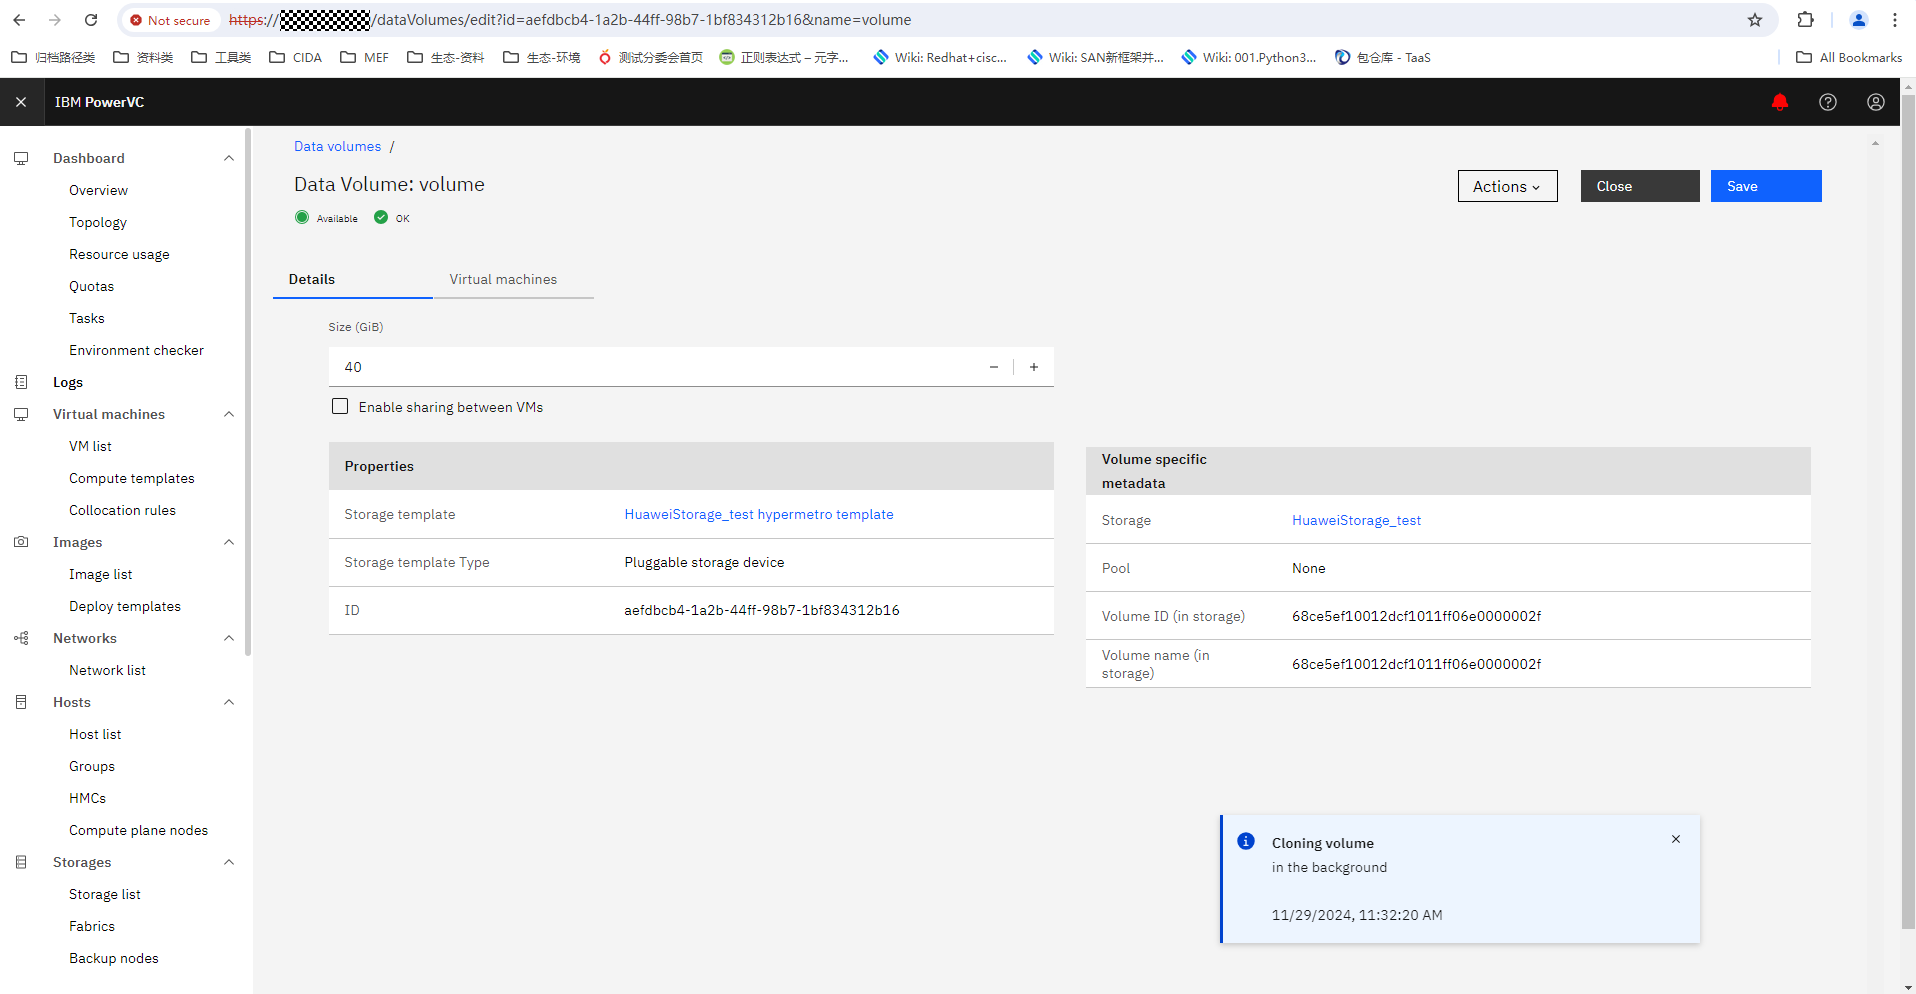1916x994 pixels.
Task: Click the browser address bar URL
Action: pyautogui.click(x=570, y=20)
